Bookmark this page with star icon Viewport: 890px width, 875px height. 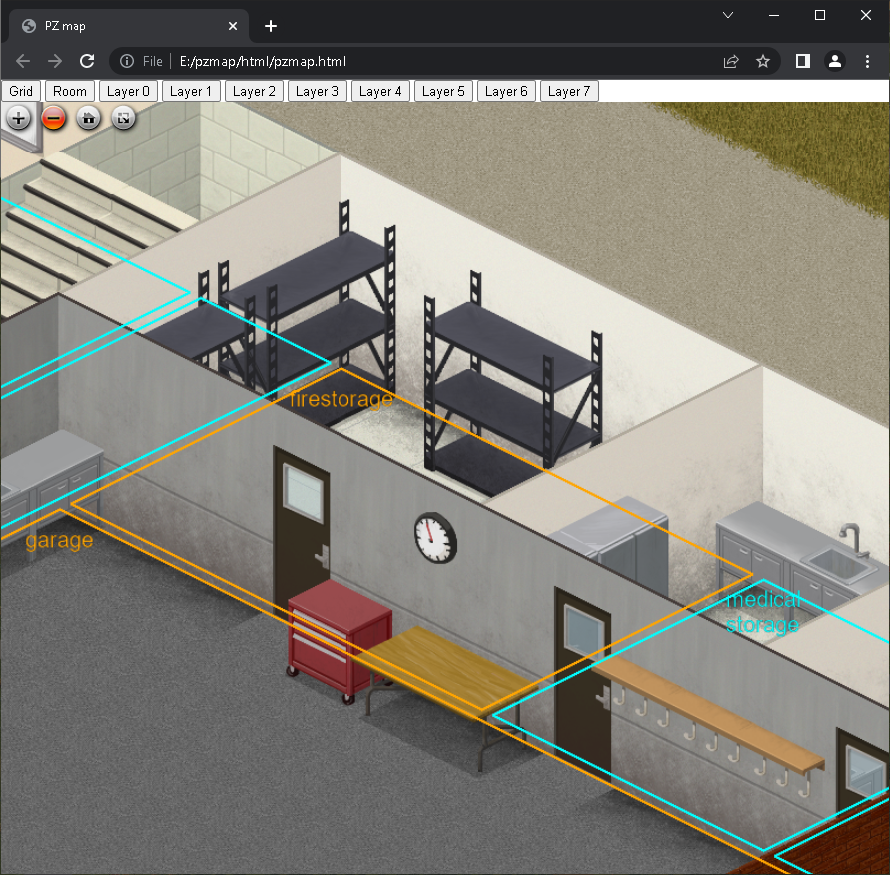763,61
